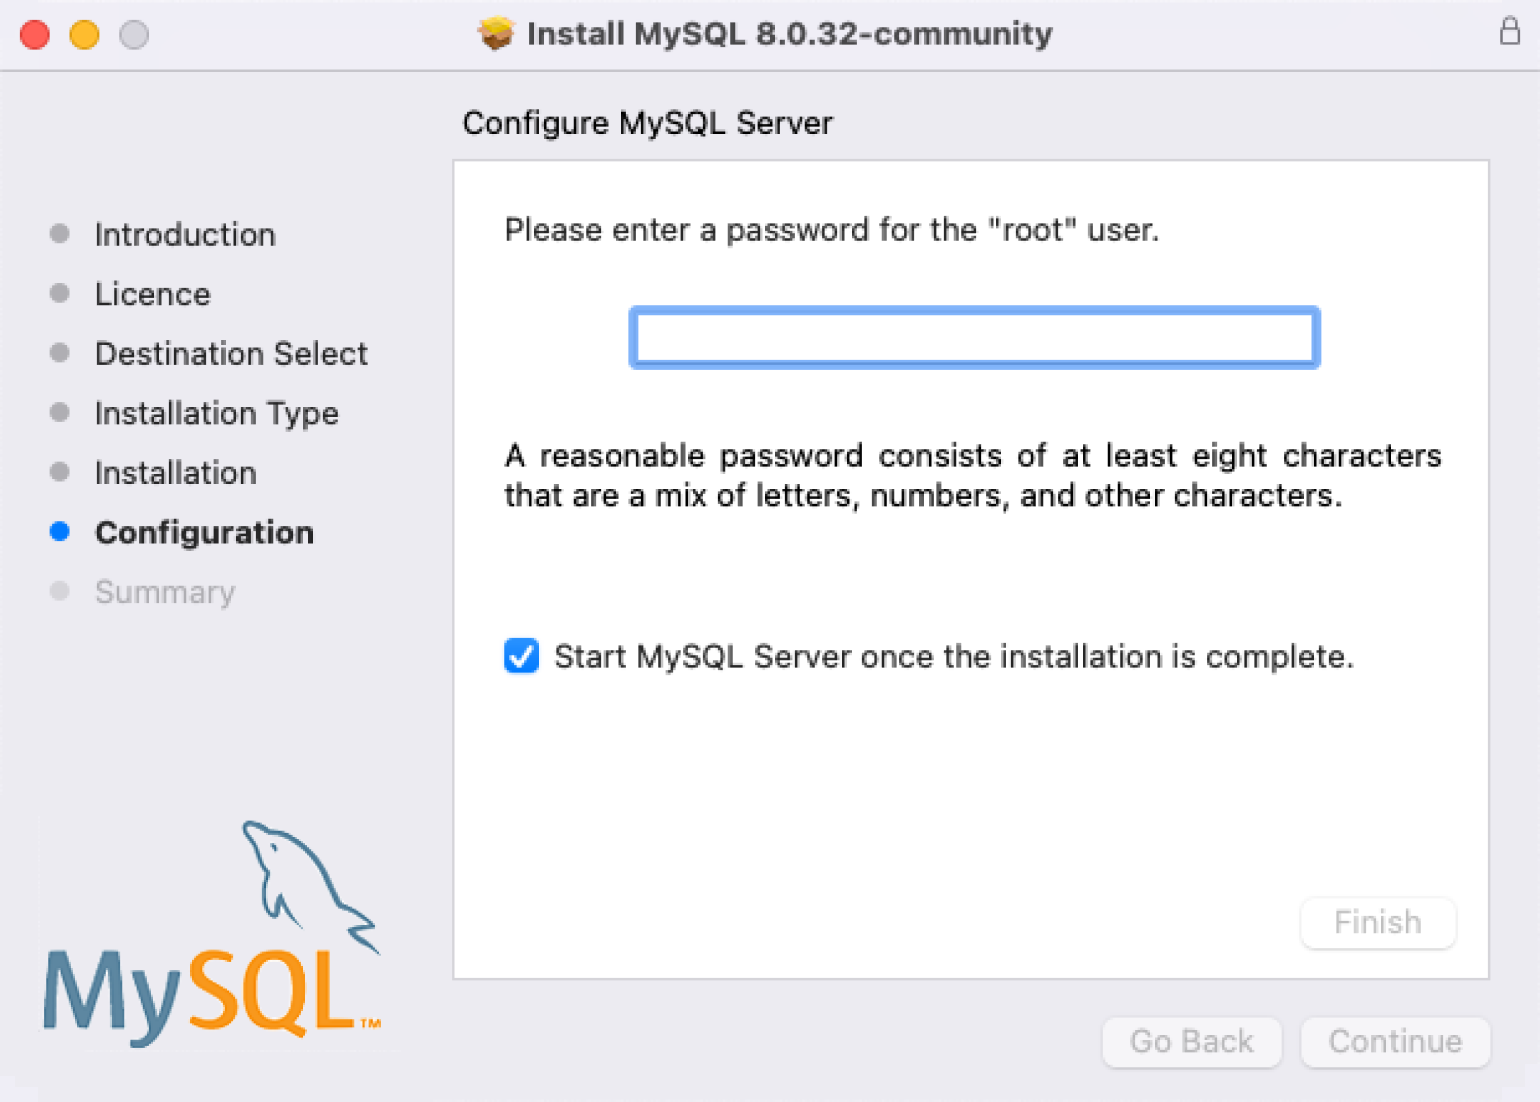Close the installer with the red button
This screenshot has width=1540, height=1102.
[35, 34]
